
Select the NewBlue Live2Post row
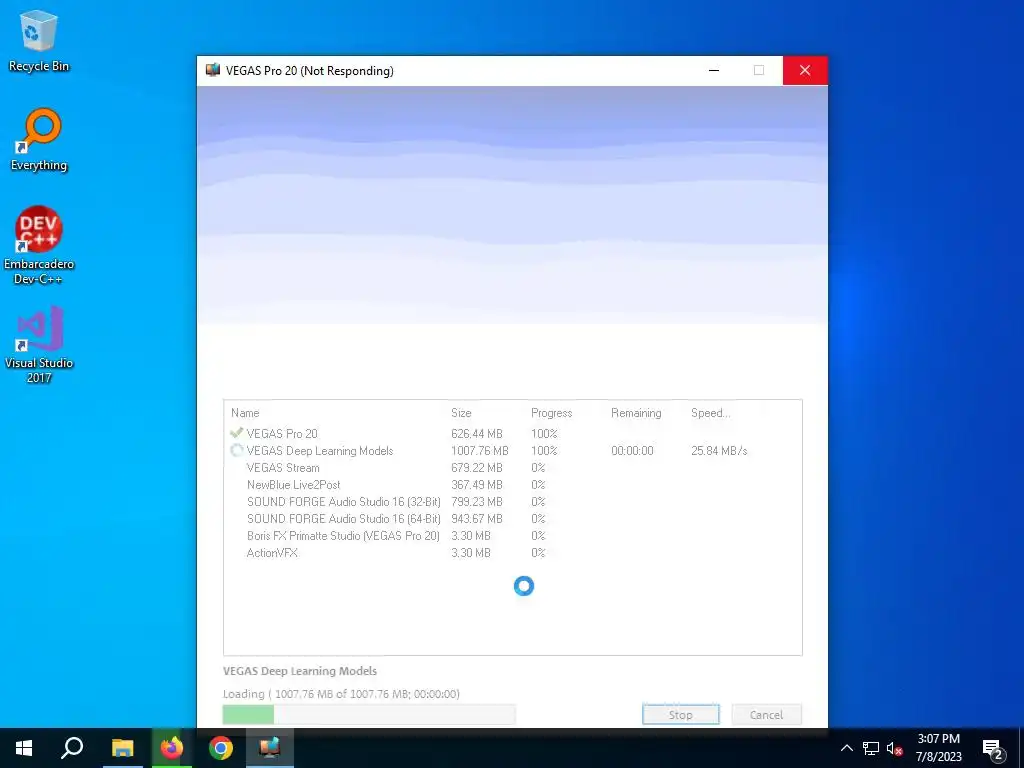(x=513, y=484)
